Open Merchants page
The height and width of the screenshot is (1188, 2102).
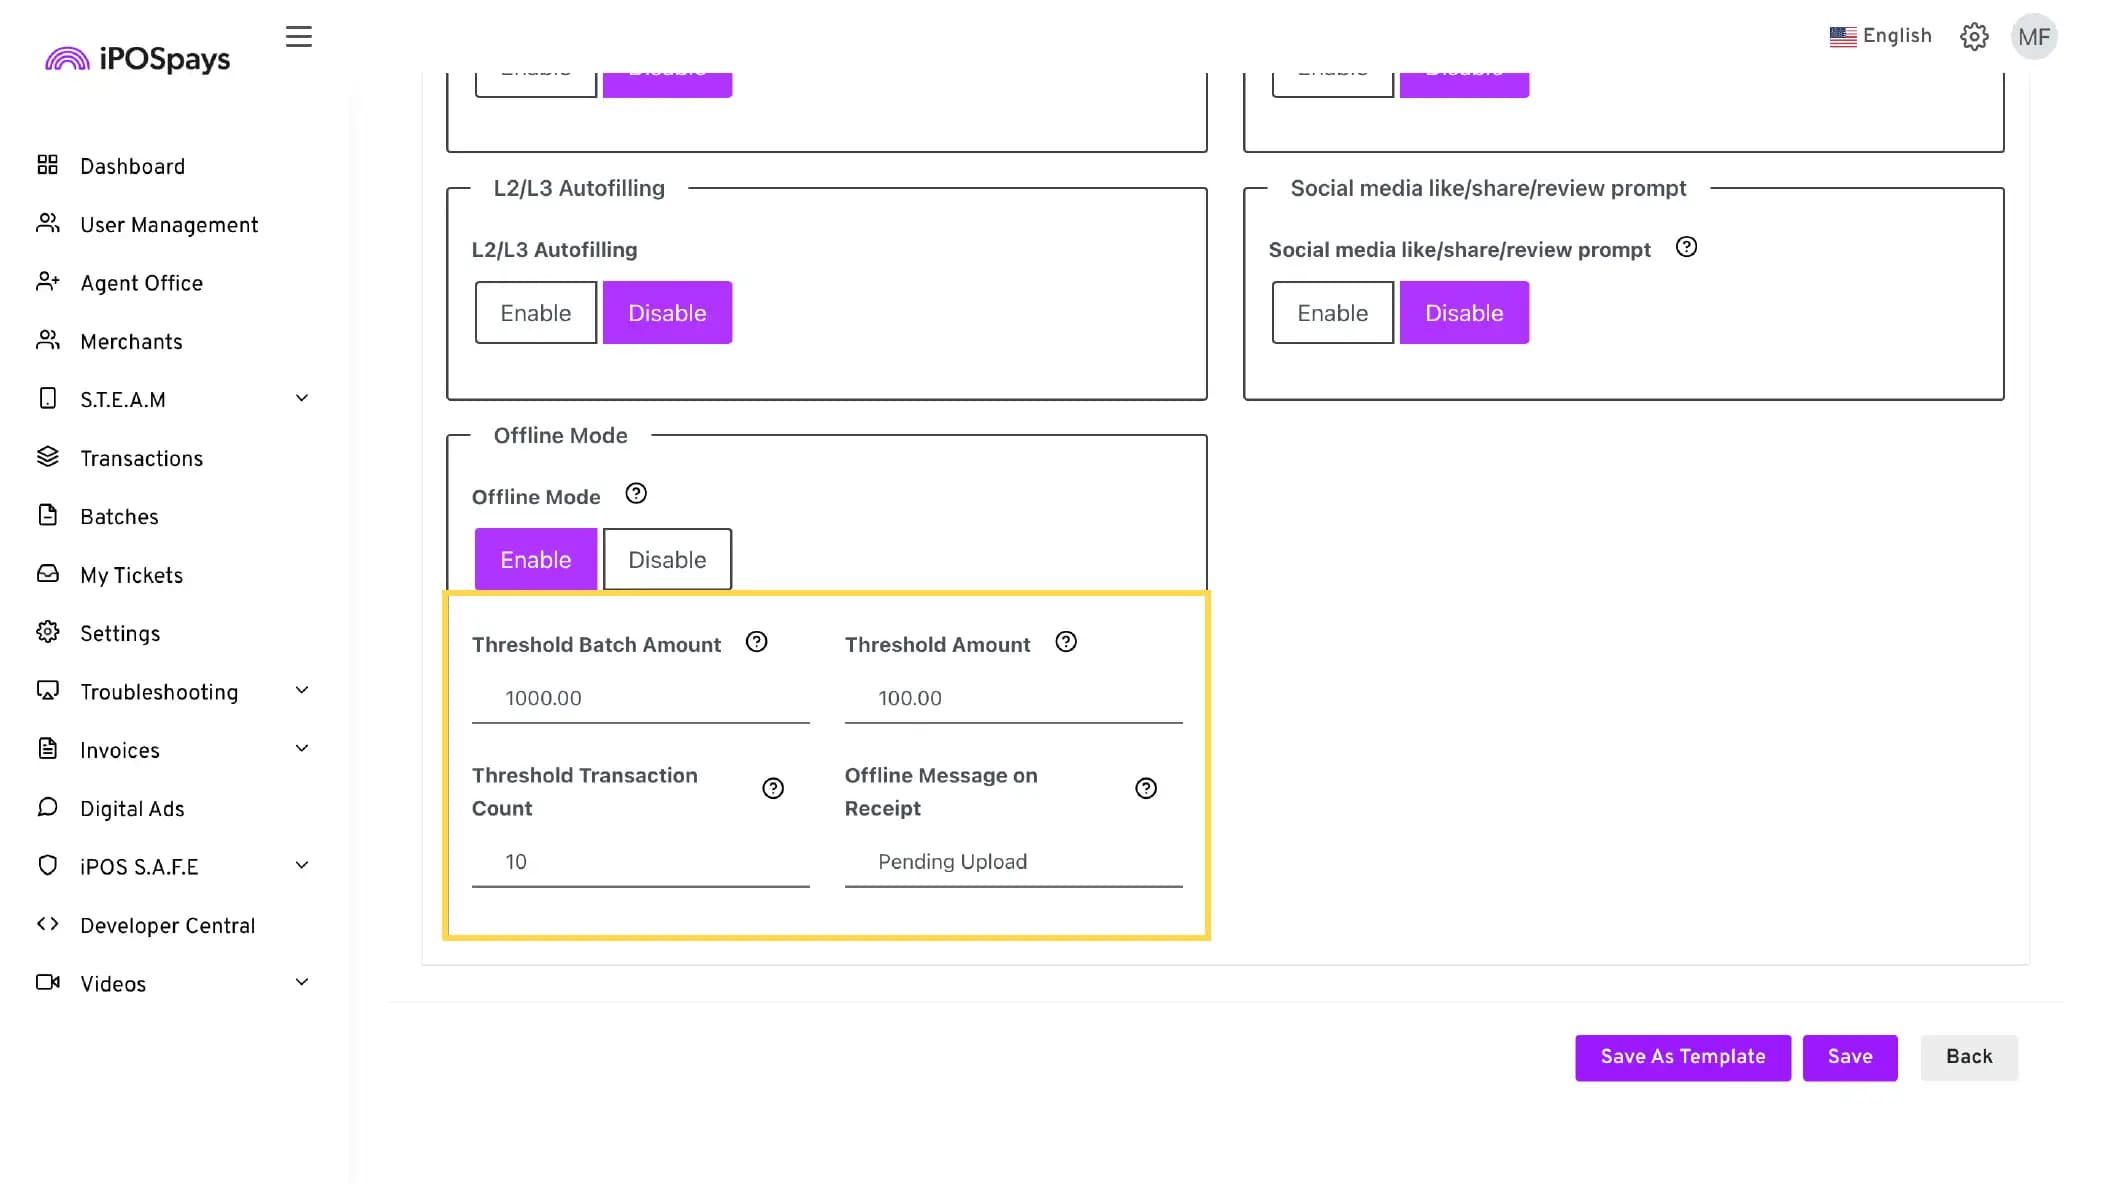click(131, 342)
